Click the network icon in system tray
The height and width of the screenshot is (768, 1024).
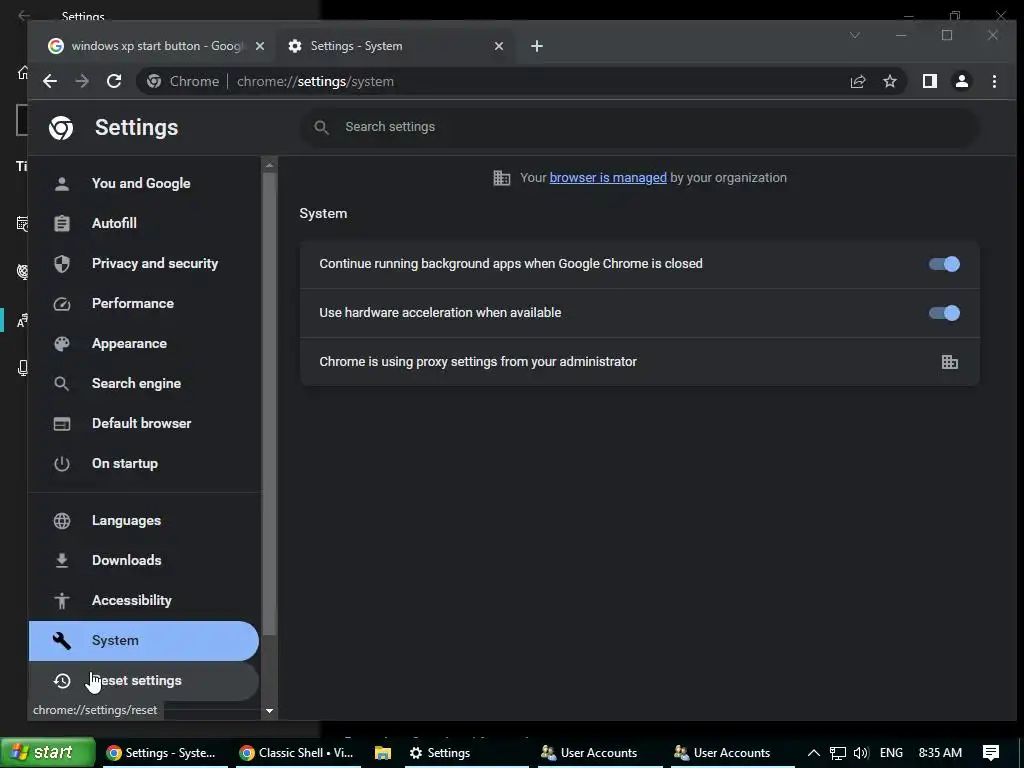837,753
